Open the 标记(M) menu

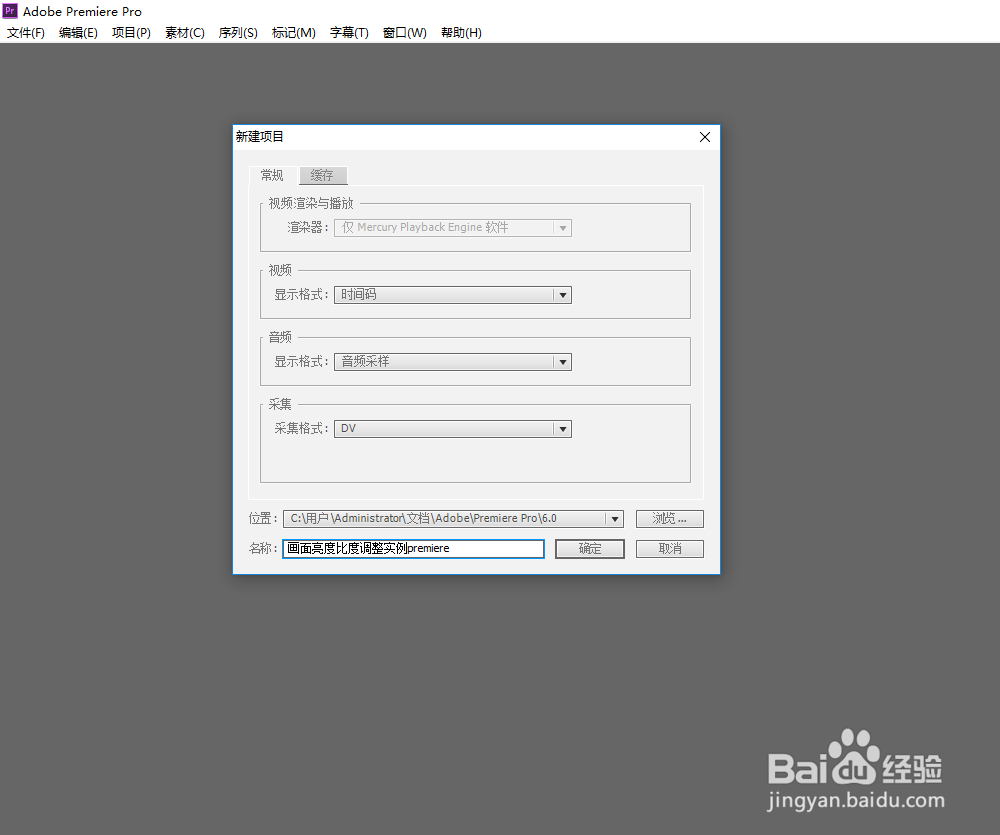pos(293,33)
